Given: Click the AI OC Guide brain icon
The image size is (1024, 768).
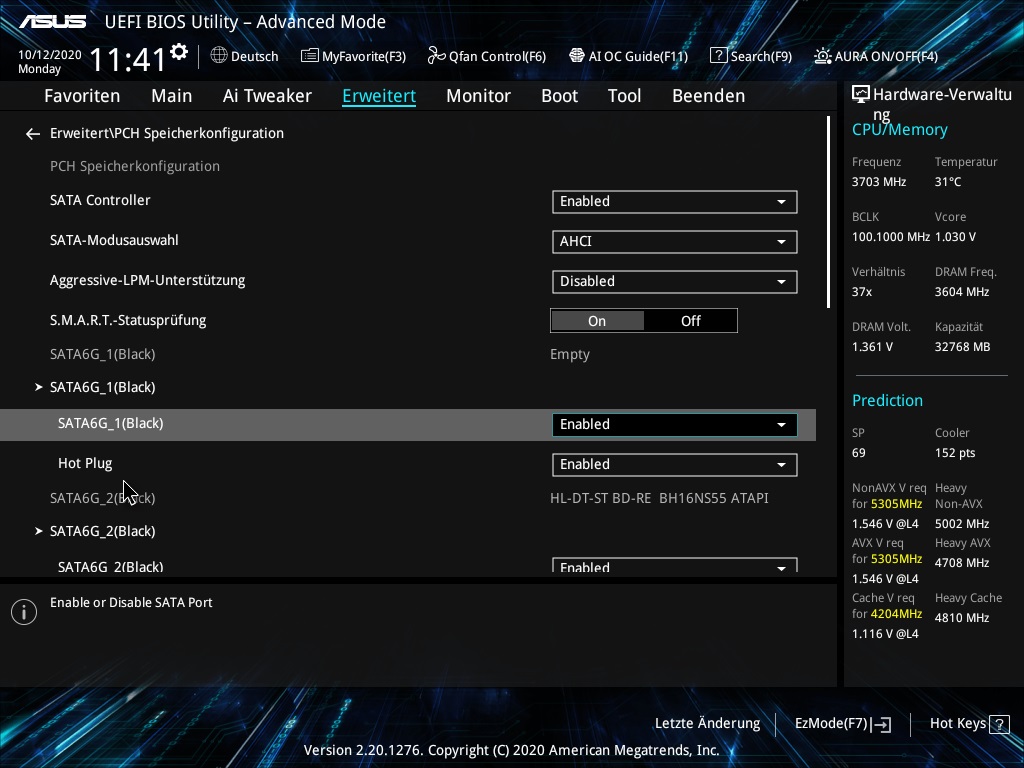Looking at the screenshot, I should 577,56.
